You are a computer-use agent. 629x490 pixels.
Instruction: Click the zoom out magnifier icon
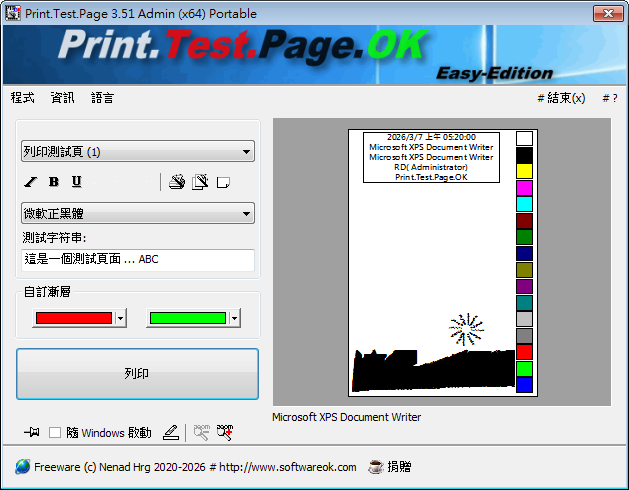202,433
